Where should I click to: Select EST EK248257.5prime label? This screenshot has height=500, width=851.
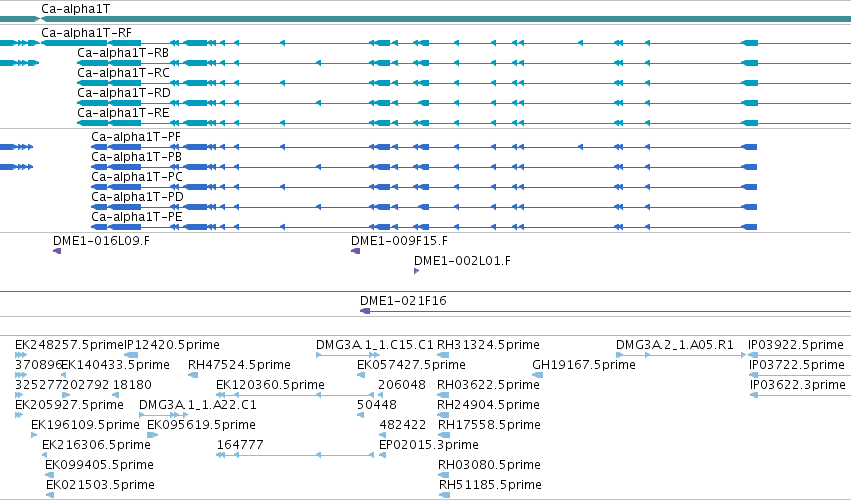[x=69, y=345]
